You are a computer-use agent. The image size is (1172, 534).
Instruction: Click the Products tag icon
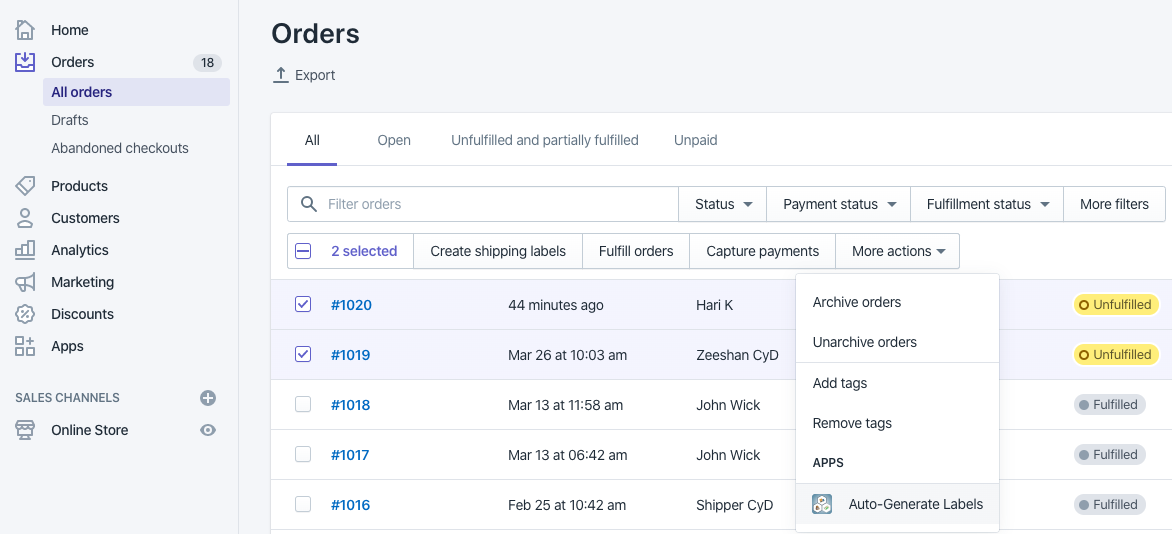pyautogui.click(x=25, y=185)
